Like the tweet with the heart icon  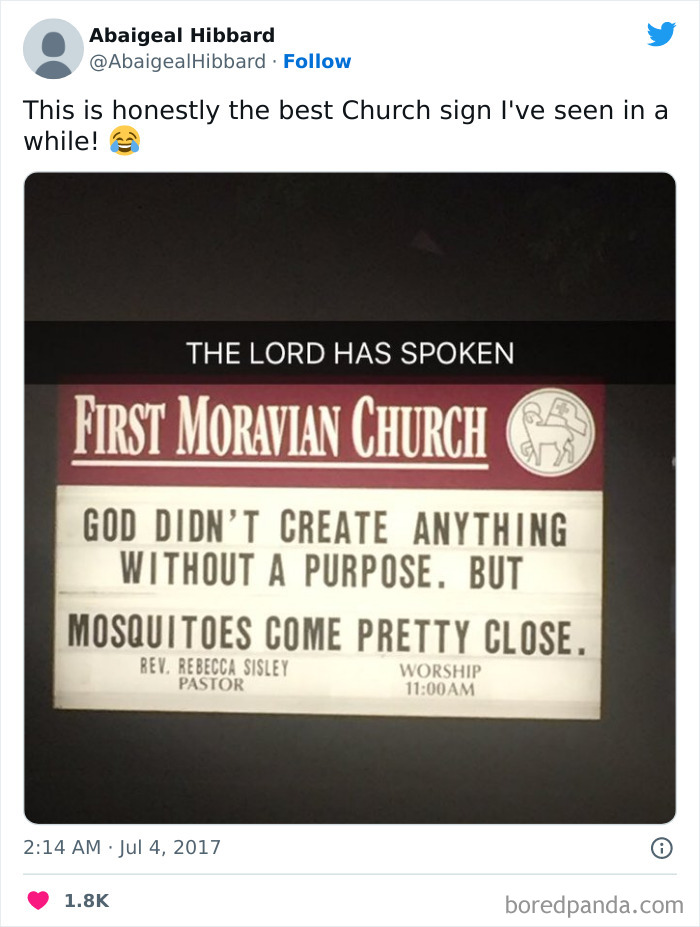[x=38, y=900]
